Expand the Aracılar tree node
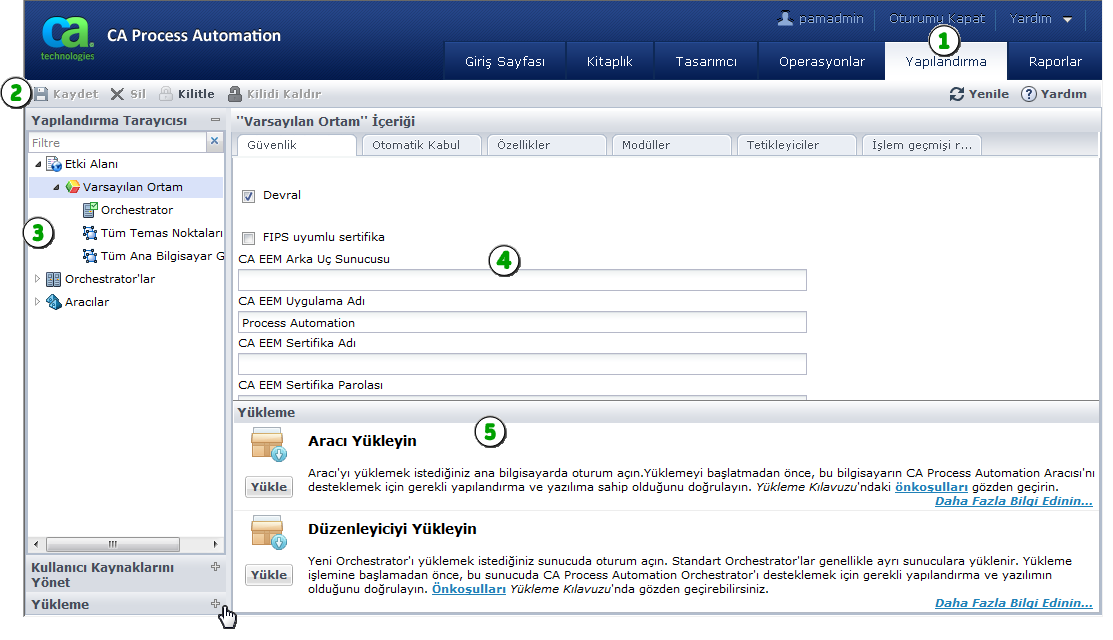Image resolution: width=1113 pixels, height=640 pixels. point(38,302)
